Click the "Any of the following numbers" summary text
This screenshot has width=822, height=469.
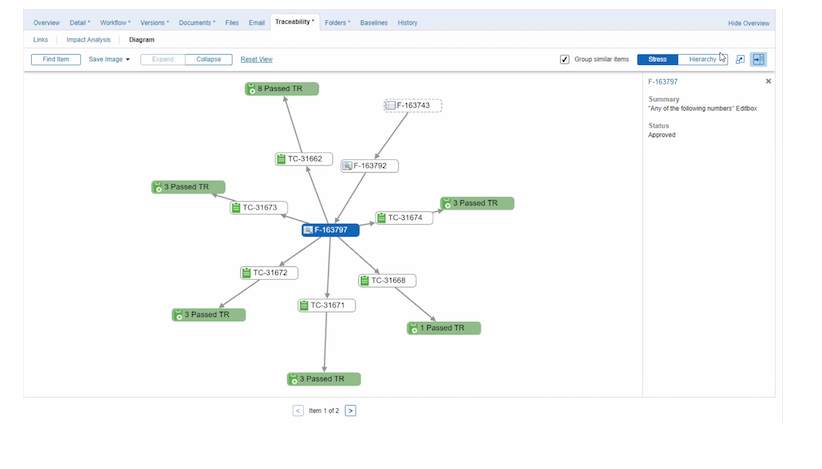pyautogui.click(x=702, y=108)
